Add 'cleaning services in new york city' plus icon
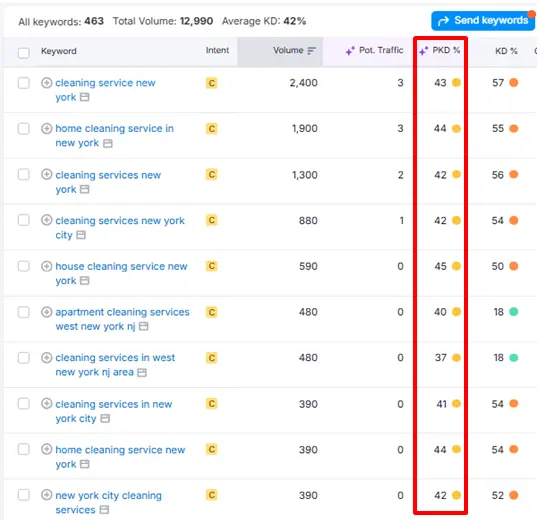 pos(46,403)
